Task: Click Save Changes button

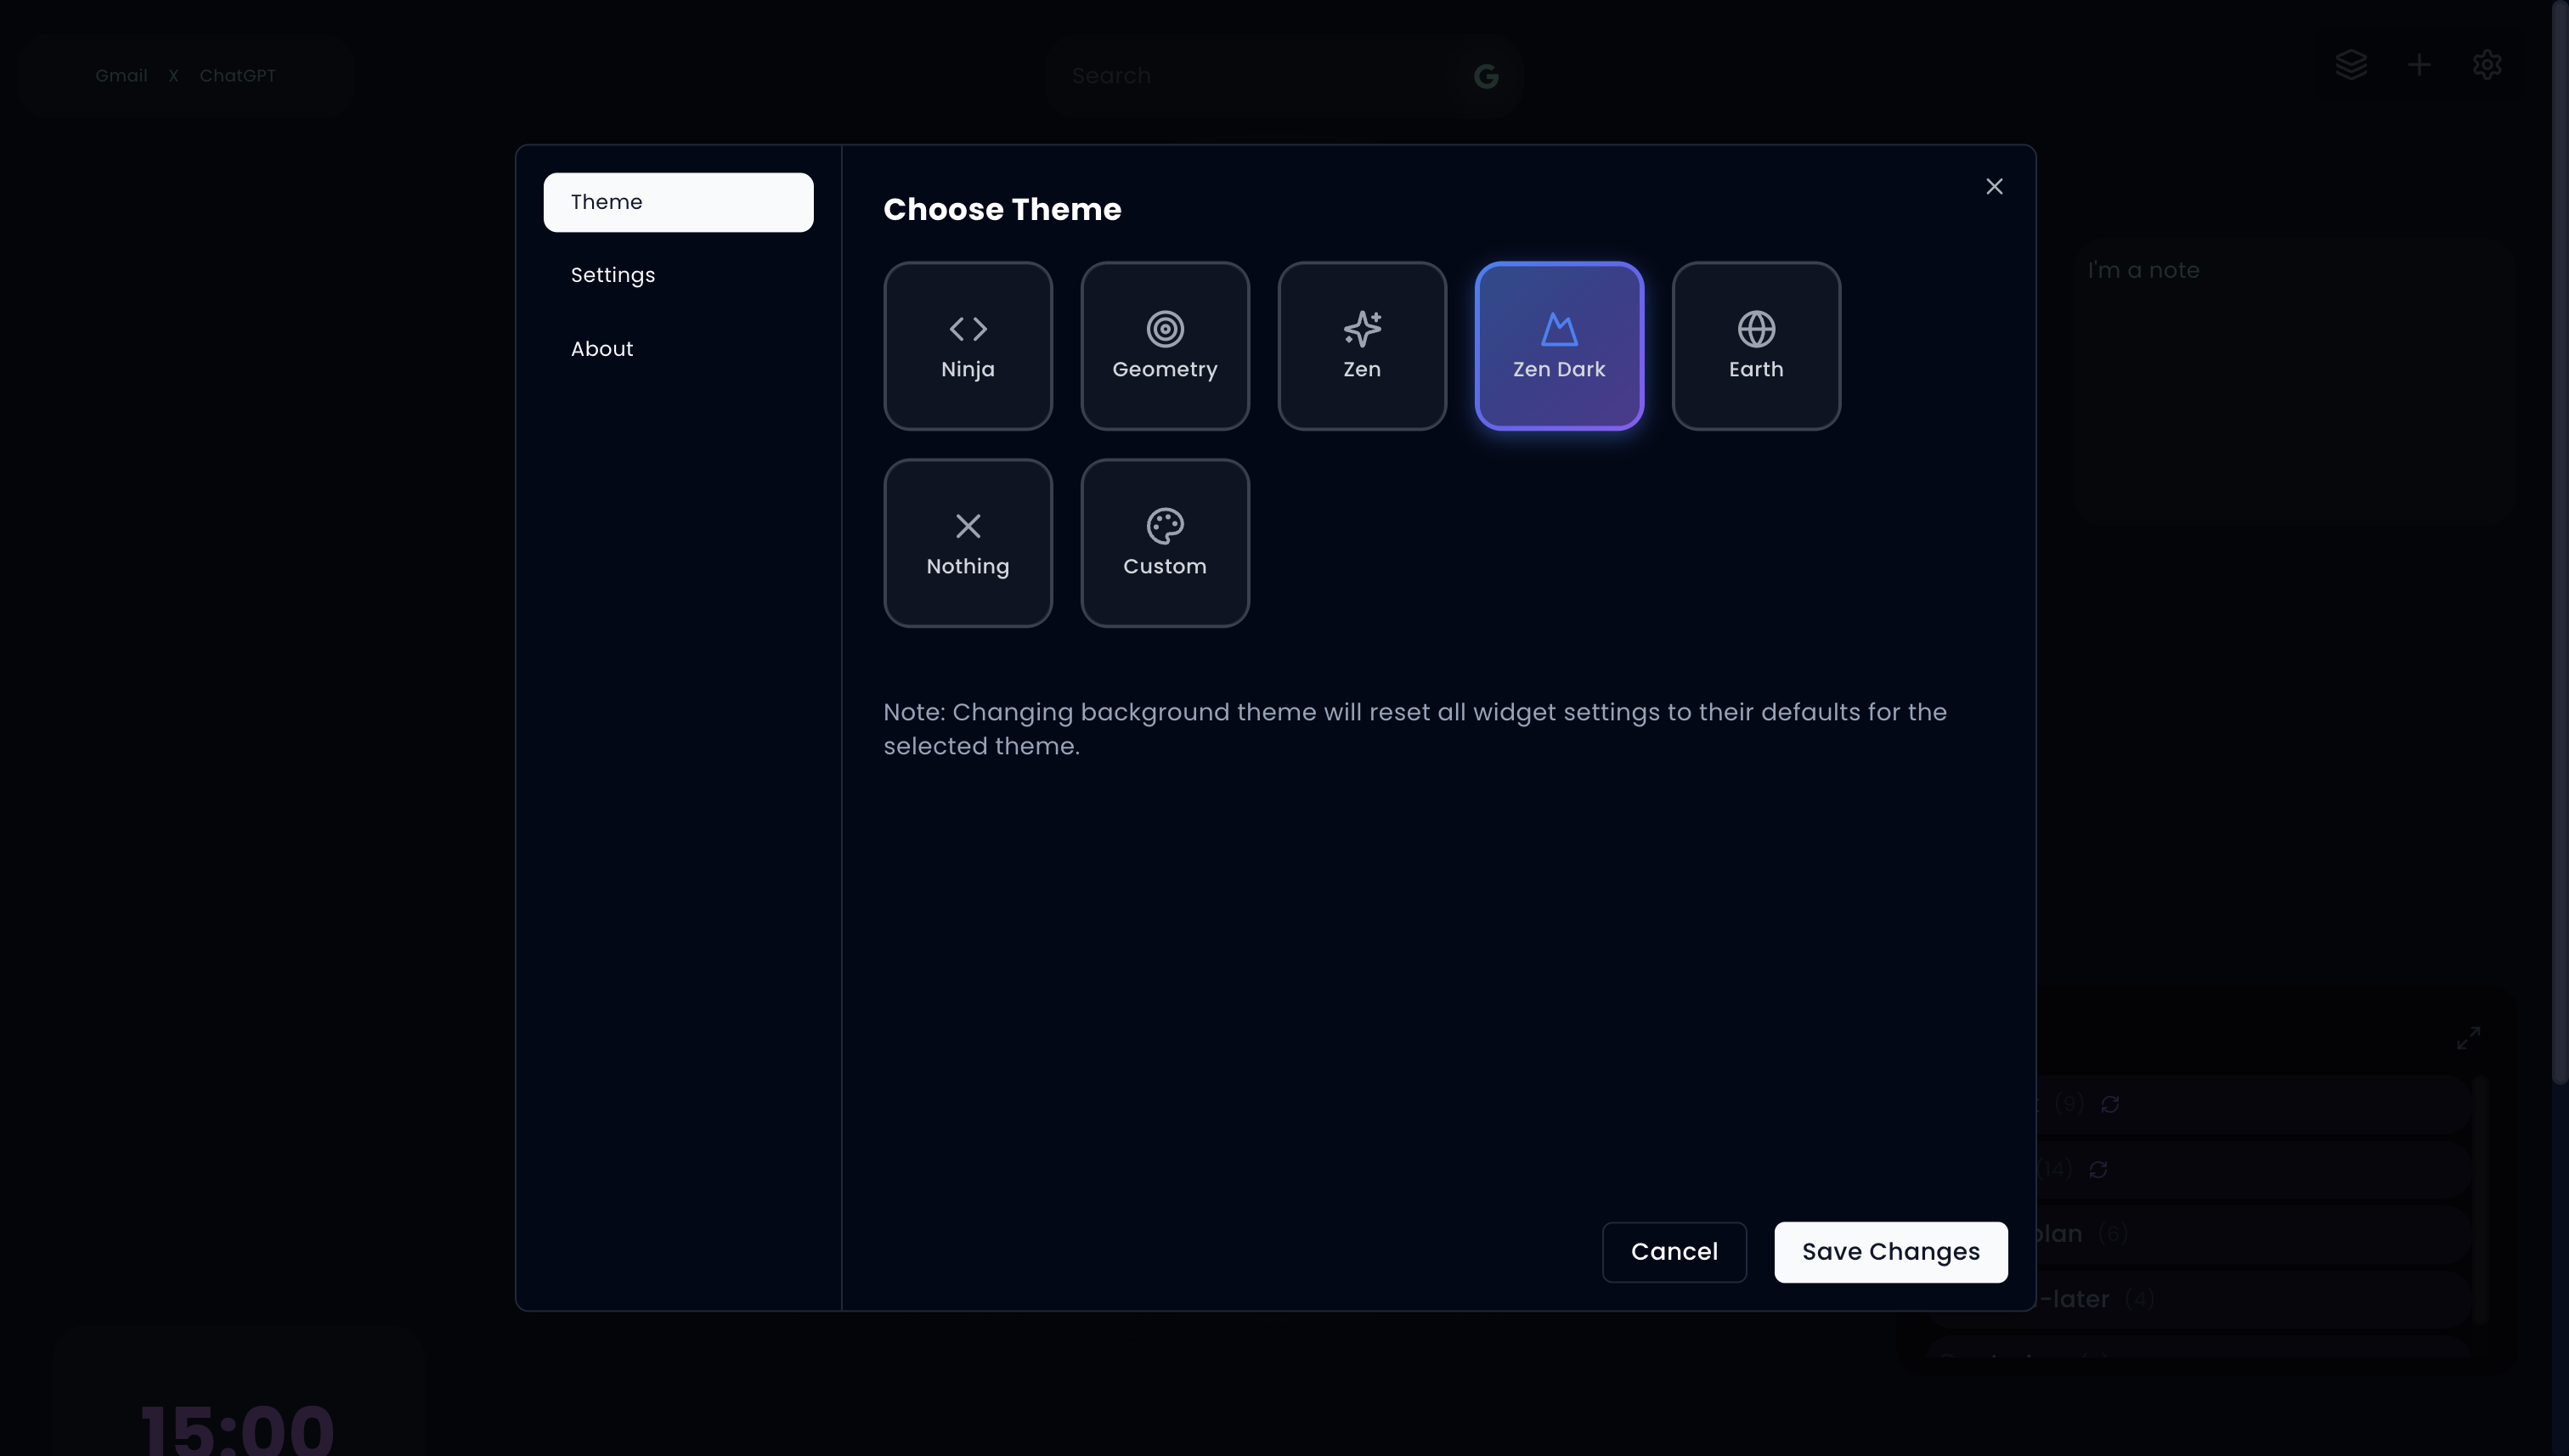Action: [1890, 1252]
